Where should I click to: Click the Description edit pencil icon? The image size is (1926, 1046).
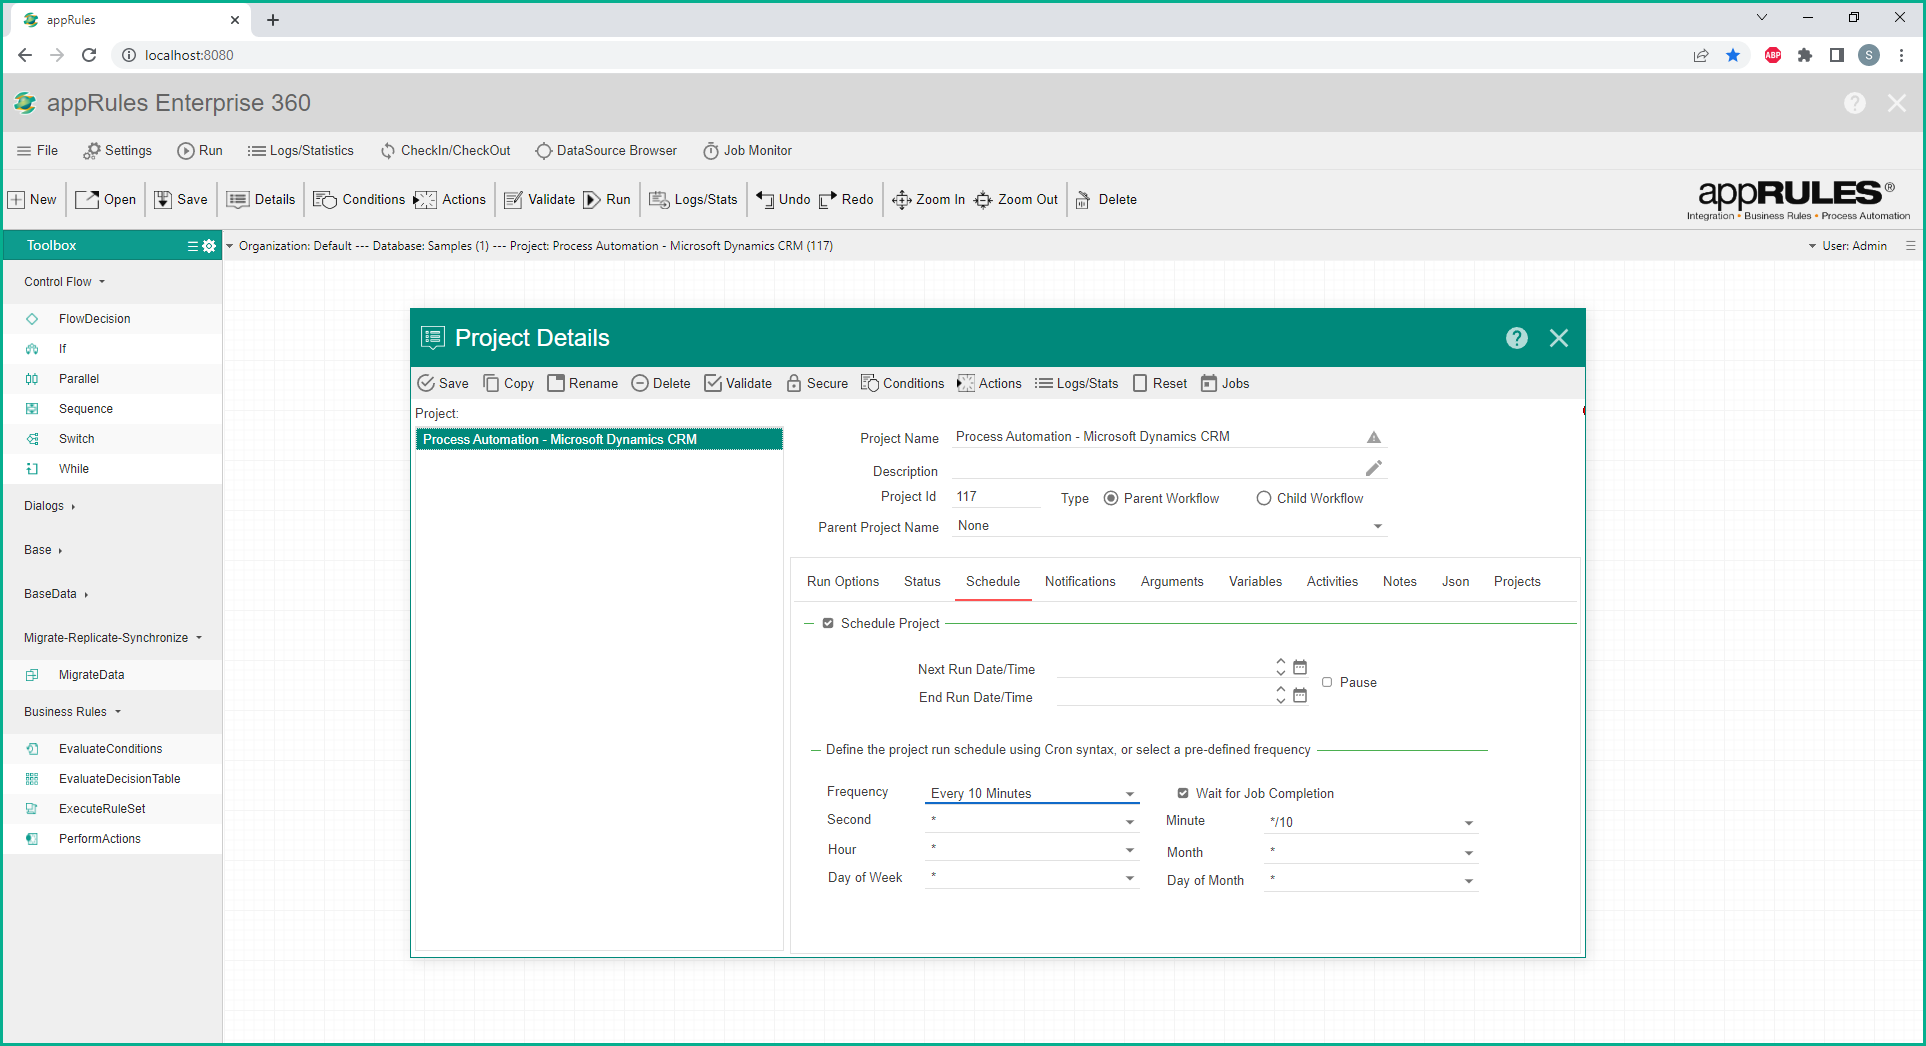(1374, 468)
